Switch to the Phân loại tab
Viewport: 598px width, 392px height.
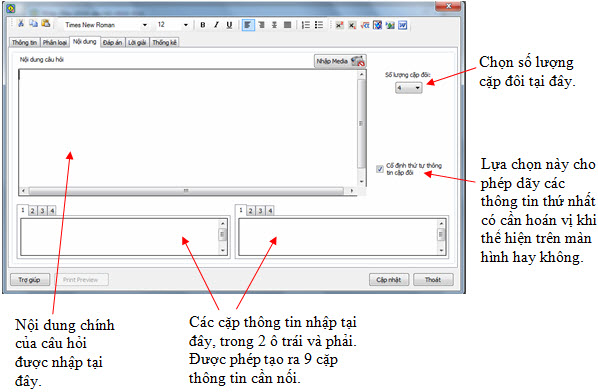pyautogui.click(x=55, y=42)
